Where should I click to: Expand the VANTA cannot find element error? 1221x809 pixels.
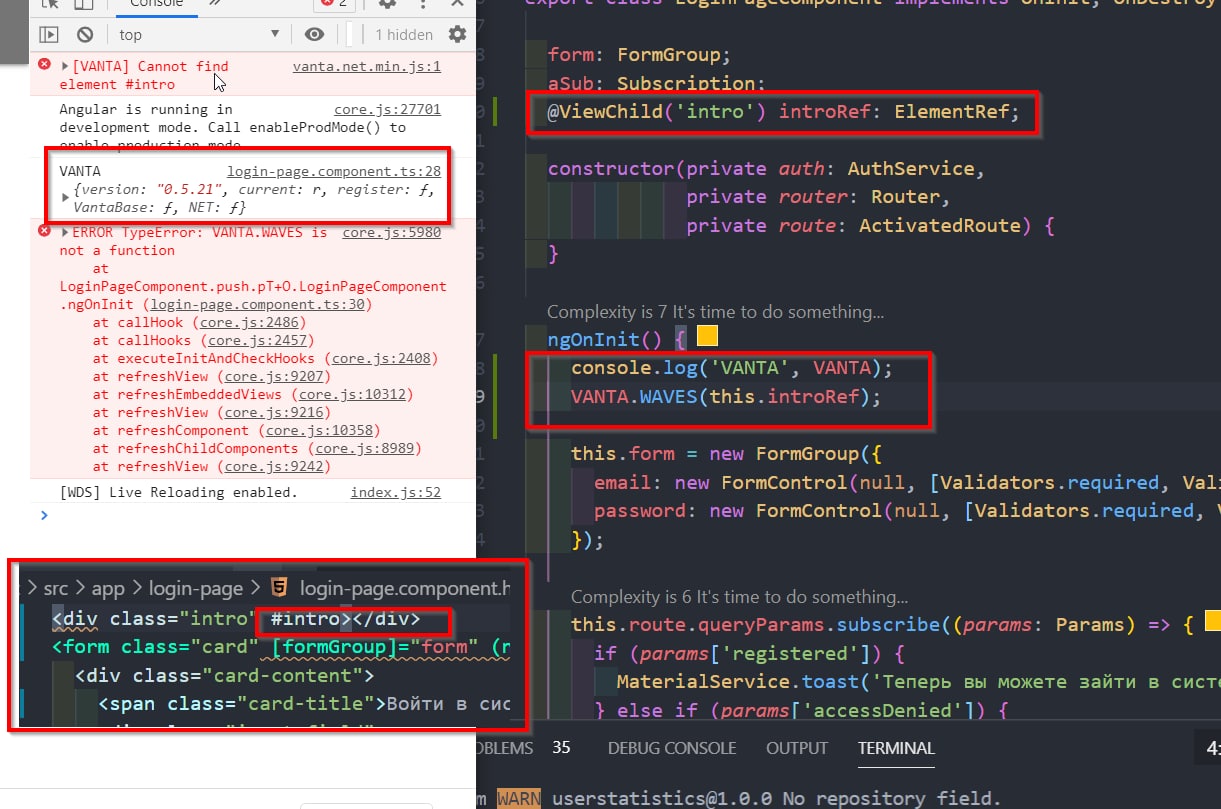tap(65, 66)
